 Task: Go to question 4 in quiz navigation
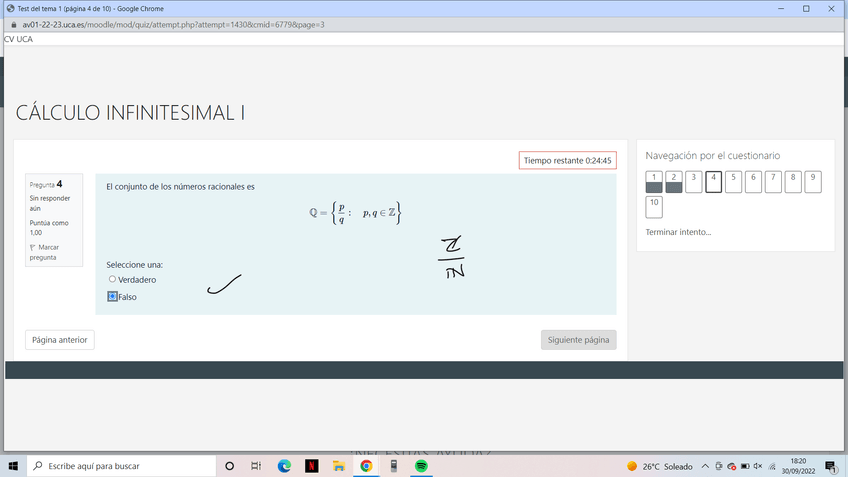pyautogui.click(x=713, y=182)
